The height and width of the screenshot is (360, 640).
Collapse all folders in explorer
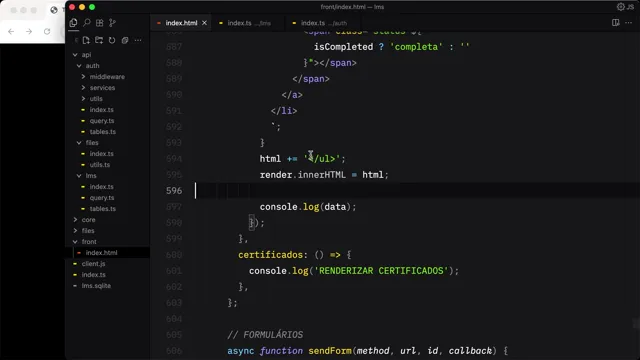click(125, 40)
